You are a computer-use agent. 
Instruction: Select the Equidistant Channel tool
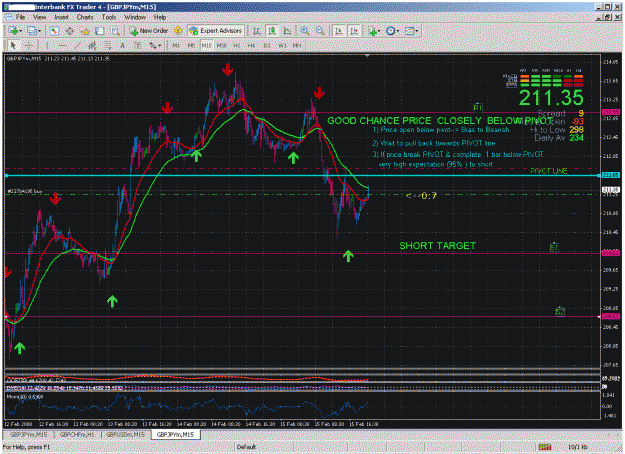(x=92, y=45)
